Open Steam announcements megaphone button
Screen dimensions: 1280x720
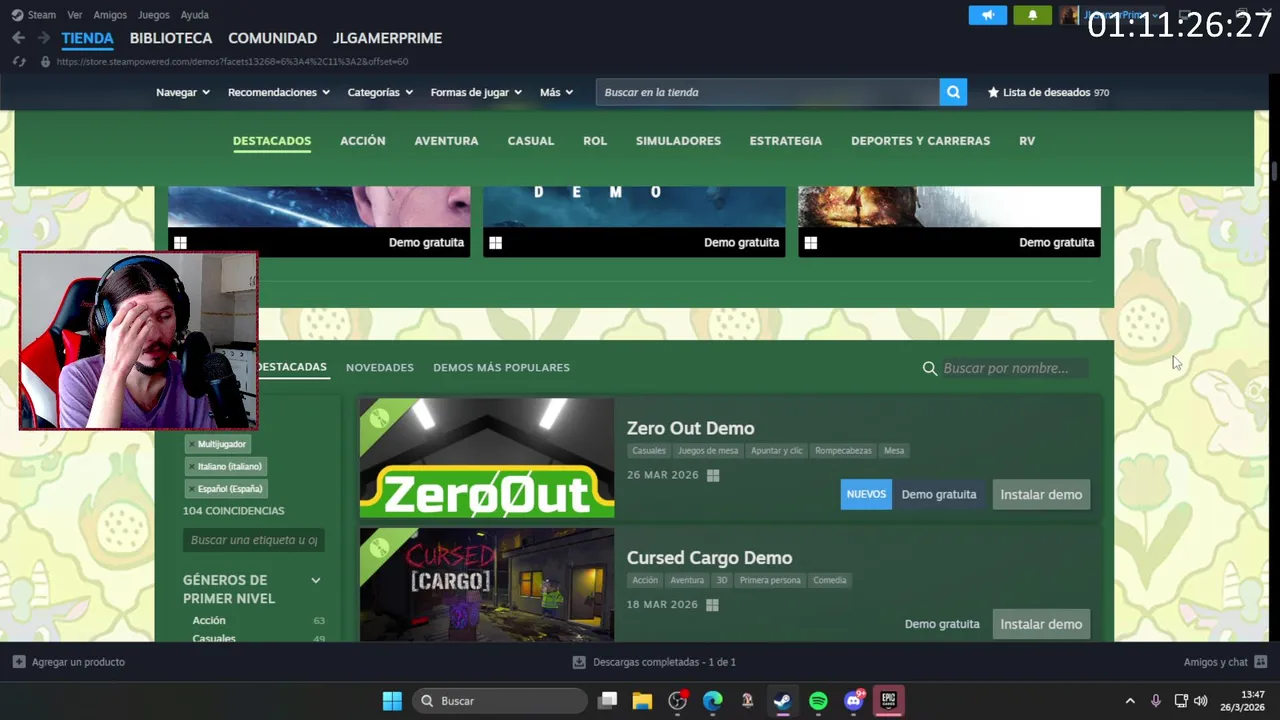(987, 15)
